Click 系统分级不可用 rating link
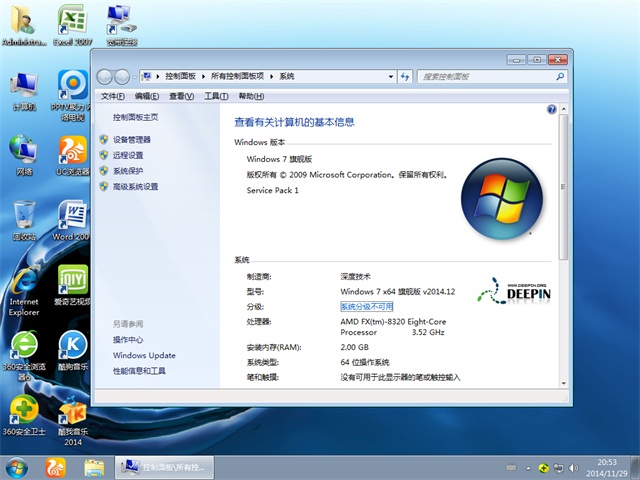Image resolution: width=640 pixels, height=480 pixels. point(367,307)
